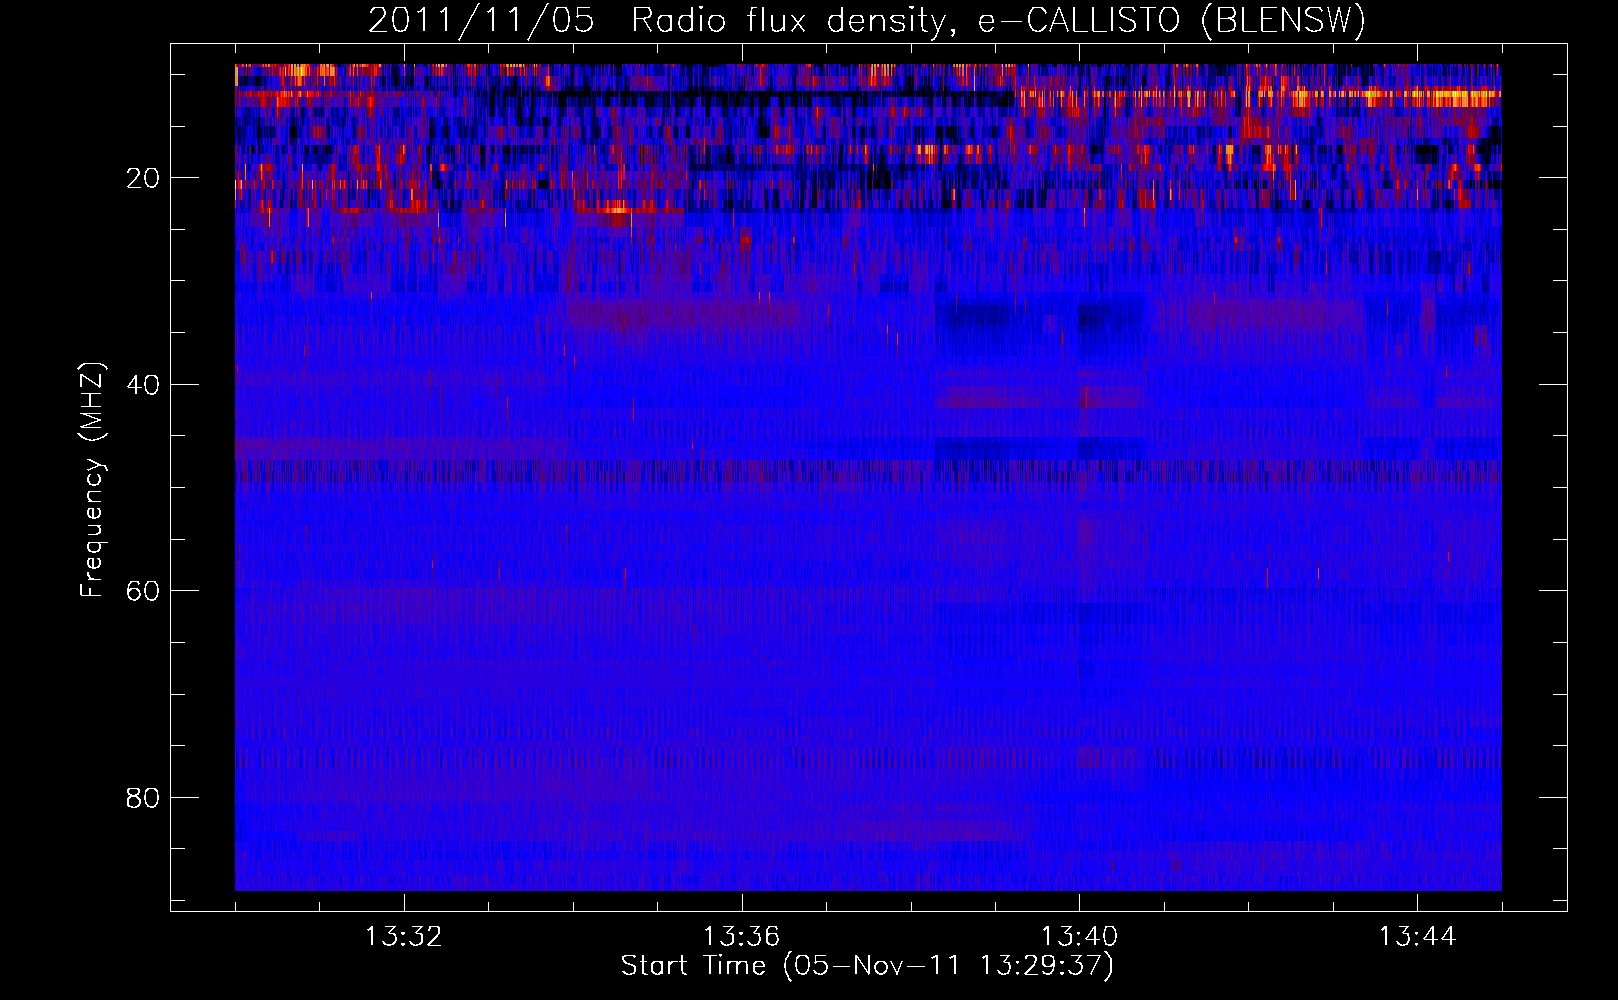
Task: Click the 'Start Time (05-Nov-11 13:29:37)' label
Action: 867,966
